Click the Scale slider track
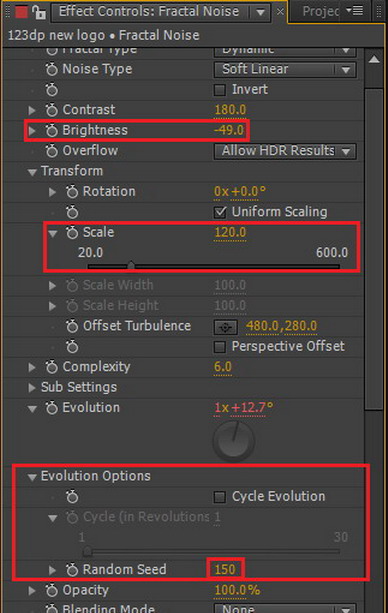 214,266
